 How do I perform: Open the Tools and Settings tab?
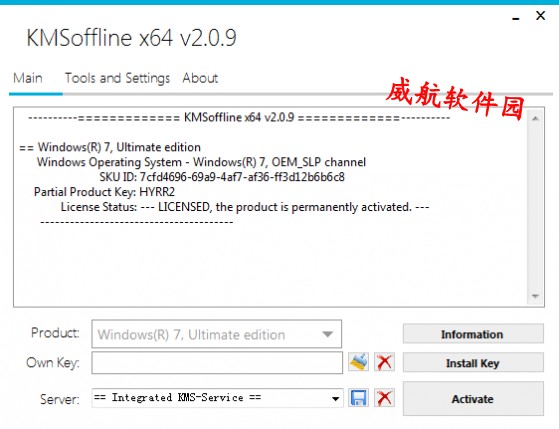[x=117, y=78]
